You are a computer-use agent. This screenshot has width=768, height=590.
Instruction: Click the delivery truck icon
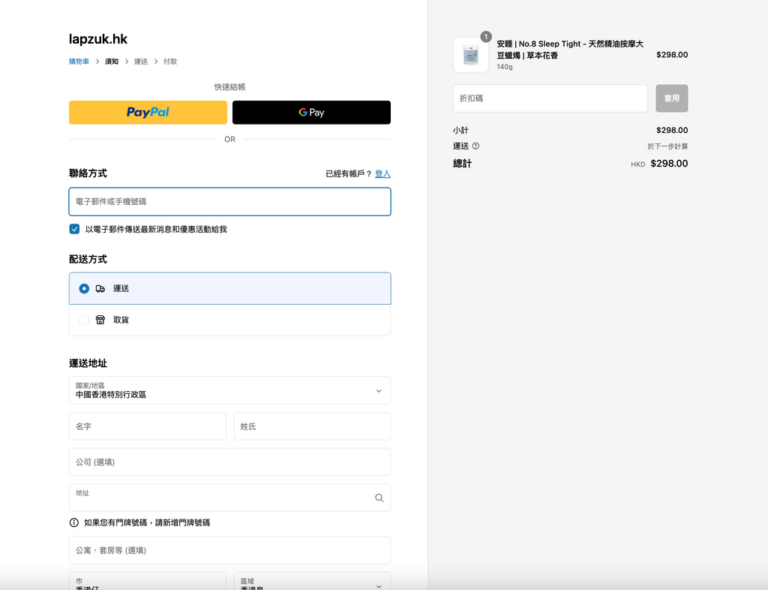tap(100, 288)
